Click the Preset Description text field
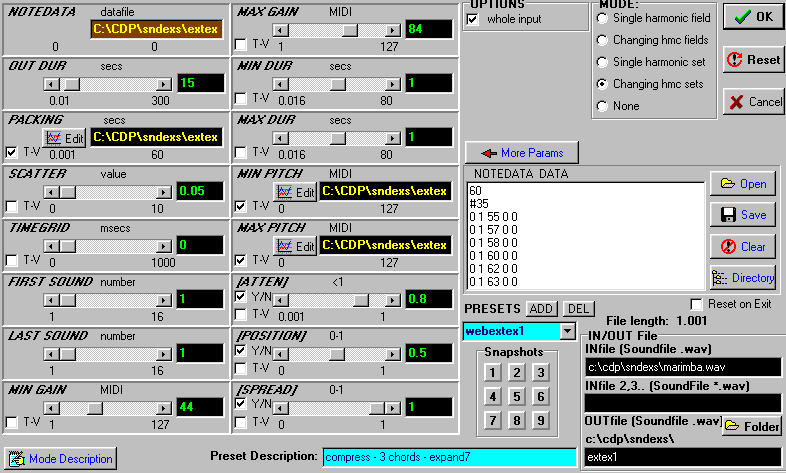The height and width of the screenshot is (473, 786). click(449, 457)
